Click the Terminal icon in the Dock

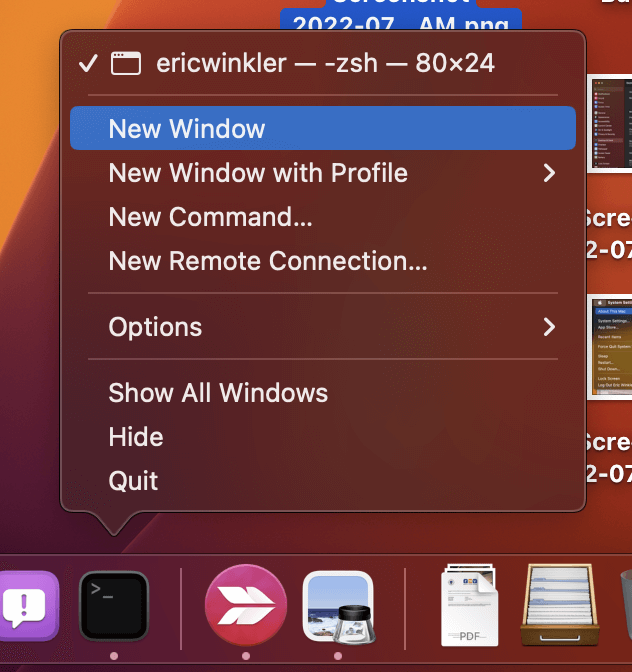114,606
